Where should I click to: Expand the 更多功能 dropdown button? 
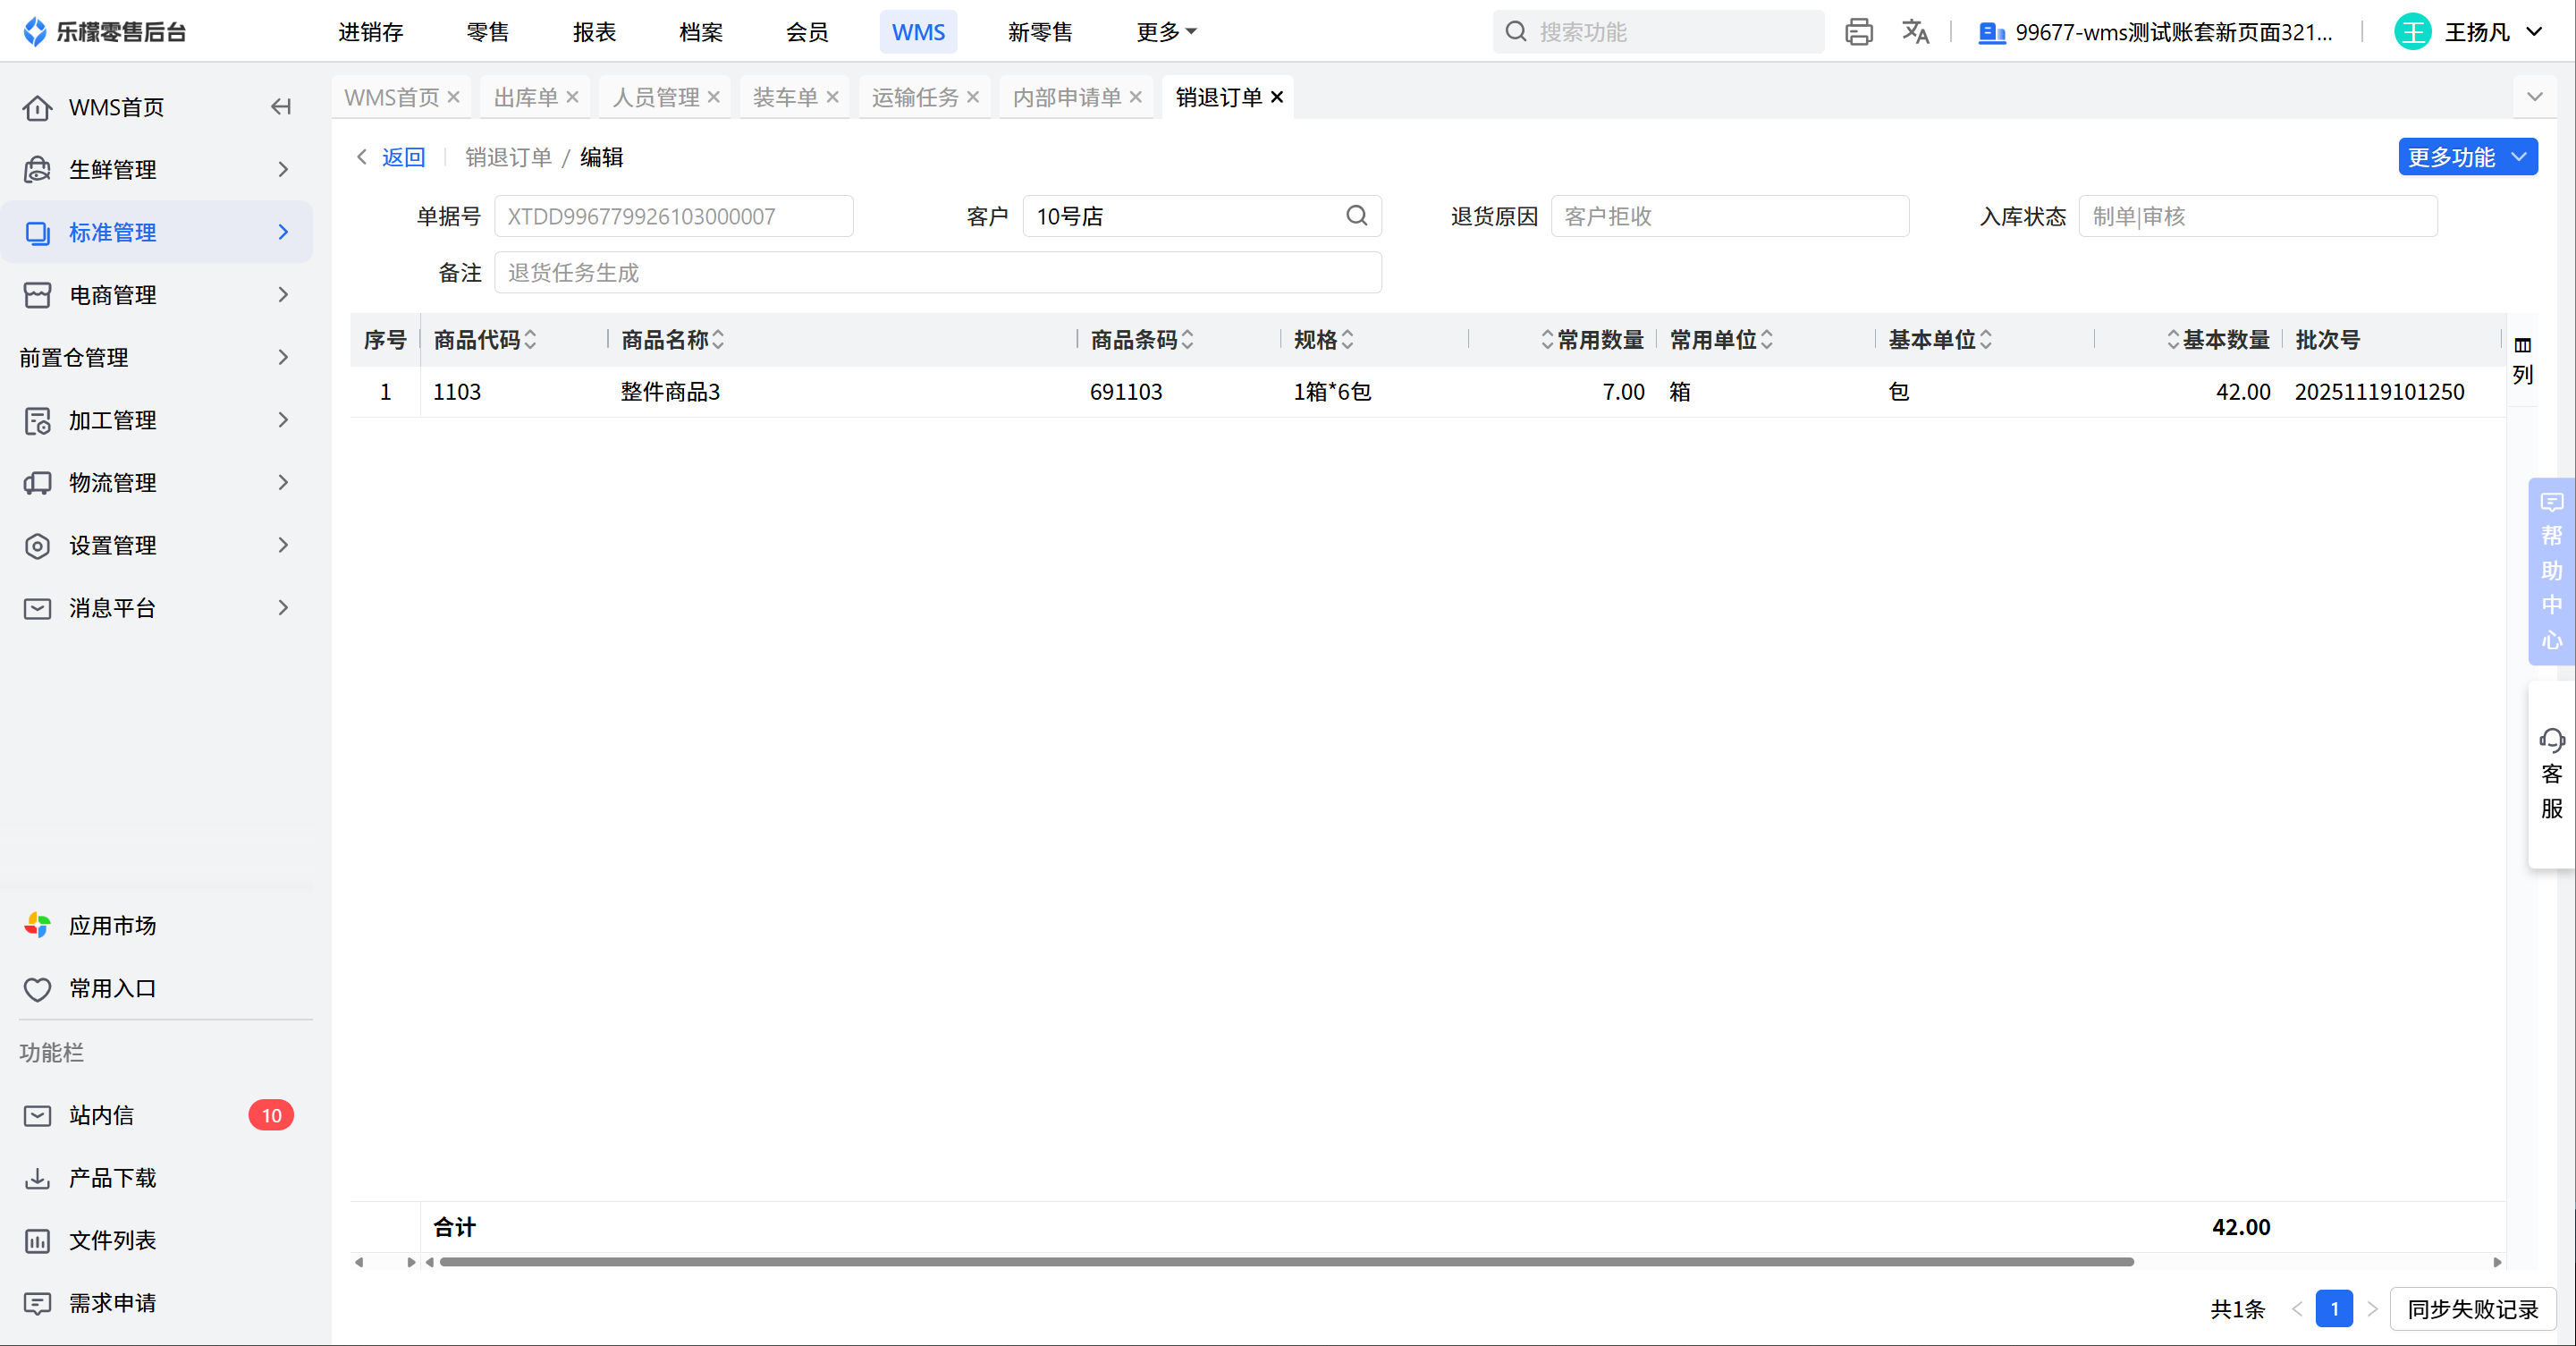point(2466,157)
